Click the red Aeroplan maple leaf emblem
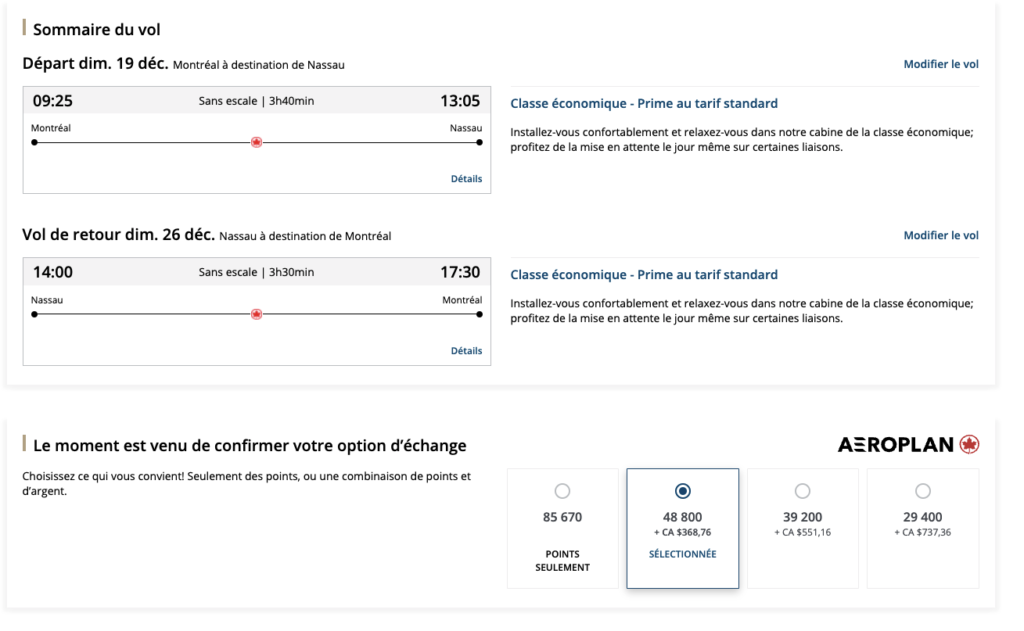 tap(968, 445)
